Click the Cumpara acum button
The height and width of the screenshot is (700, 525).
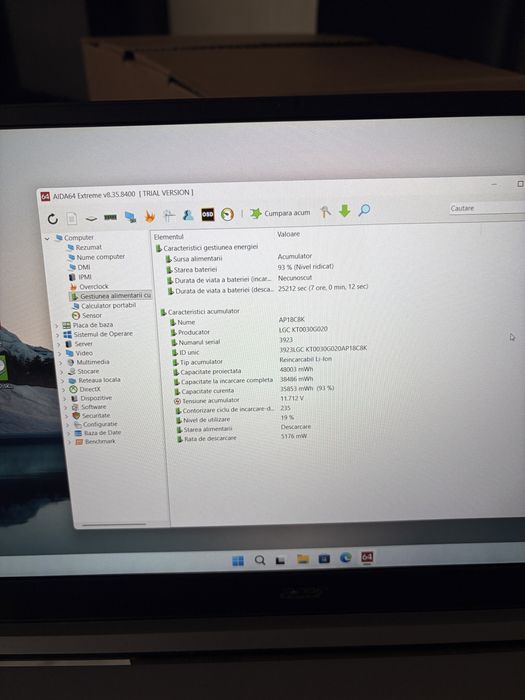pos(280,213)
